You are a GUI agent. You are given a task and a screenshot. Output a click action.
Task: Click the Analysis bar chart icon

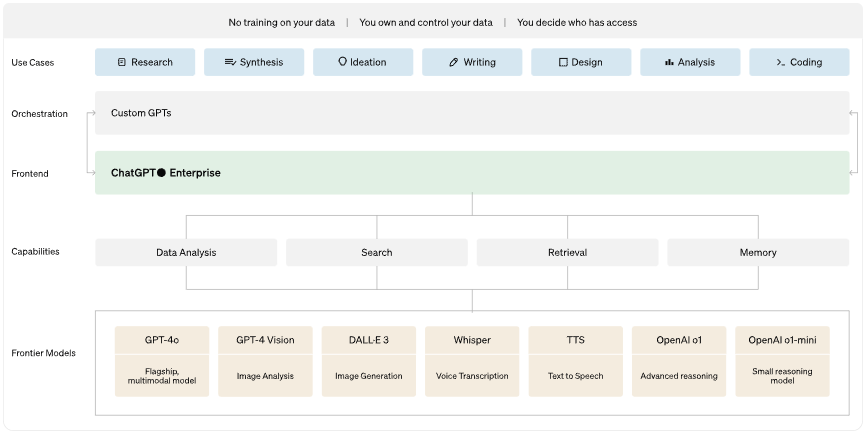pyautogui.click(x=669, y=62)
